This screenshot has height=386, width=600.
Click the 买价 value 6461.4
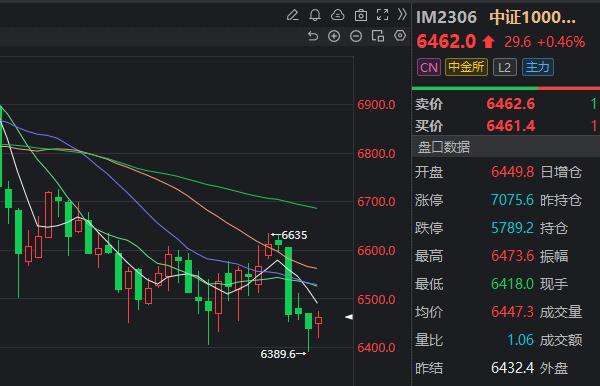pyautogui.click(x=510, y=126)
